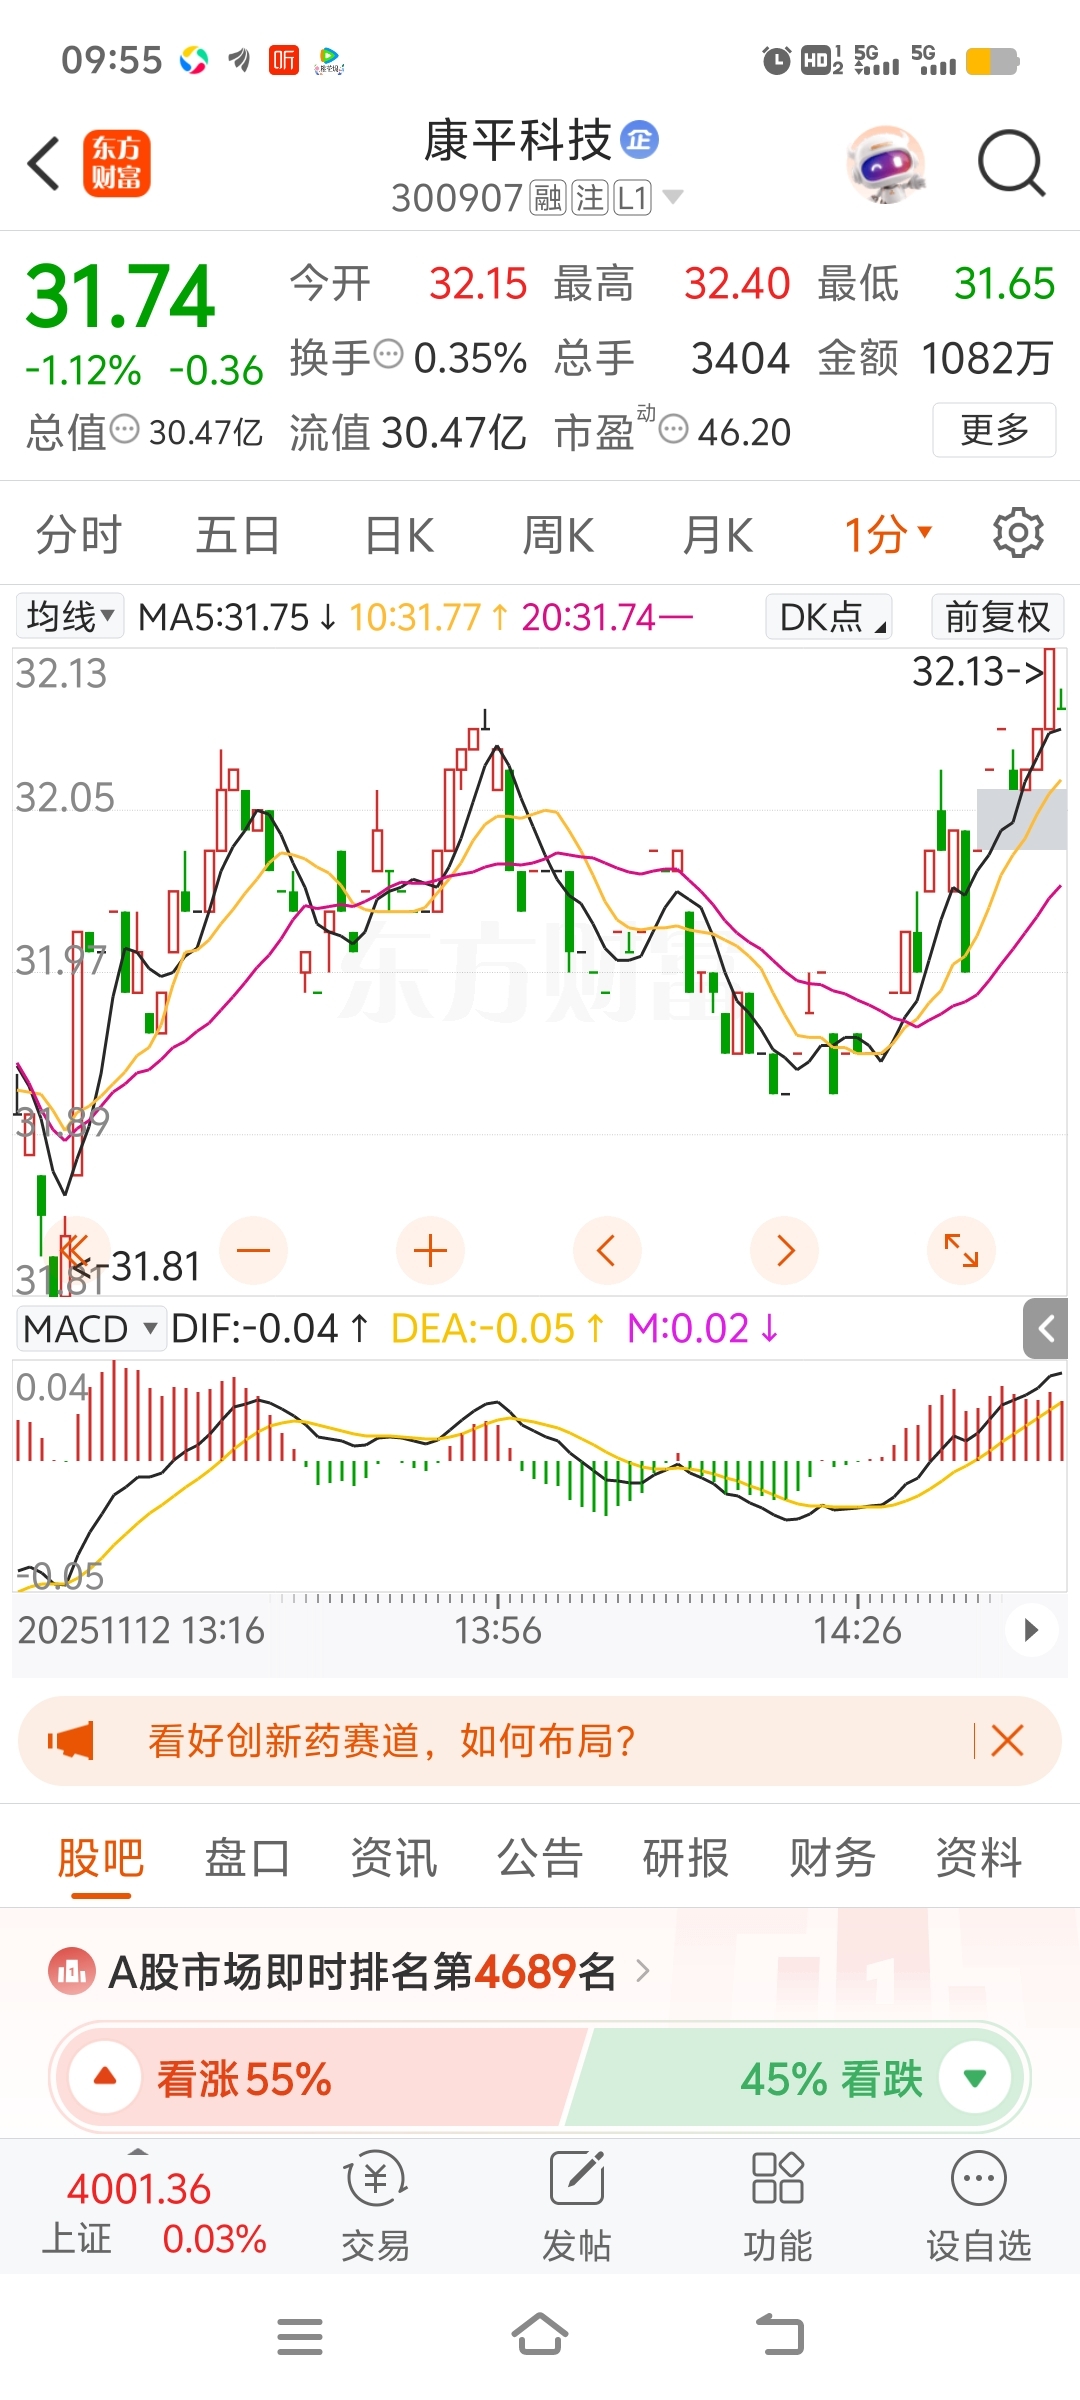The height and width of the screenshot is (2400, 1080).
Task: Tap the megaphone promo icon
Action: click(x=71, y=1741)
